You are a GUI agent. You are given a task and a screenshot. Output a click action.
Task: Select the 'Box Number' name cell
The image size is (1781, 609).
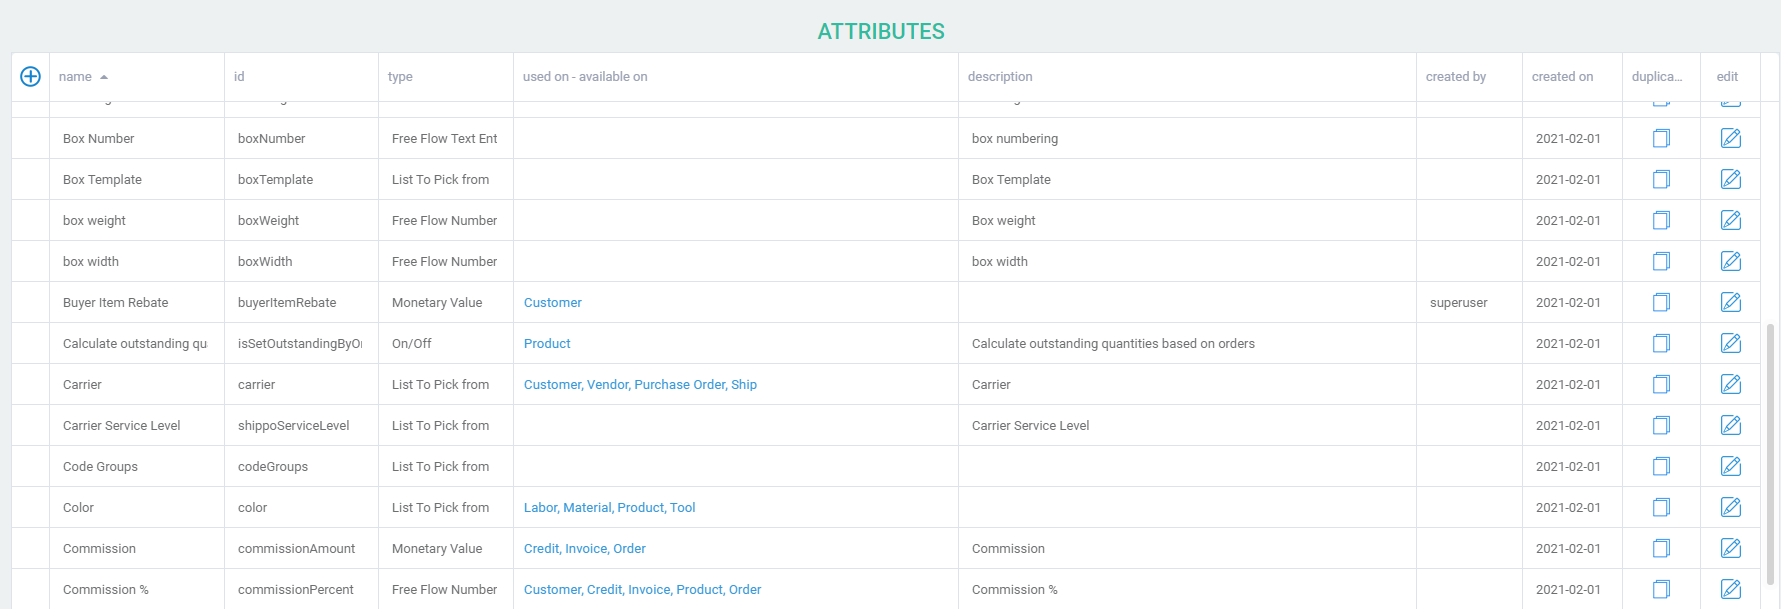tap(137, 138)
